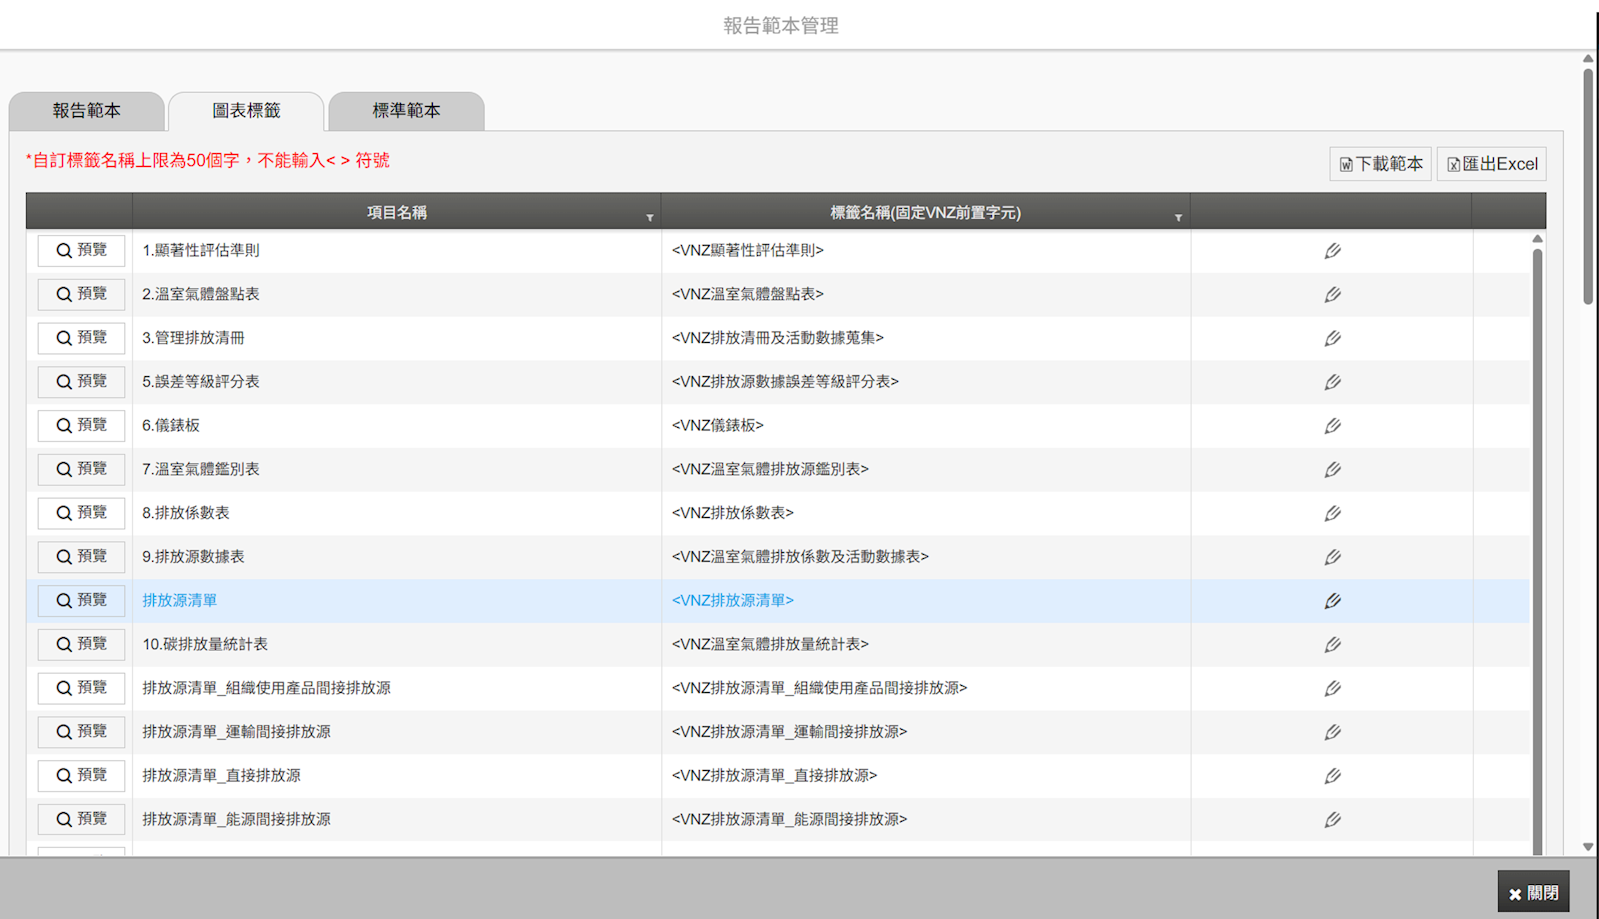Edit tag for 排放源清單_能源間接排放源 row
Screen dimensions: 1599x919
[1332, 820]
